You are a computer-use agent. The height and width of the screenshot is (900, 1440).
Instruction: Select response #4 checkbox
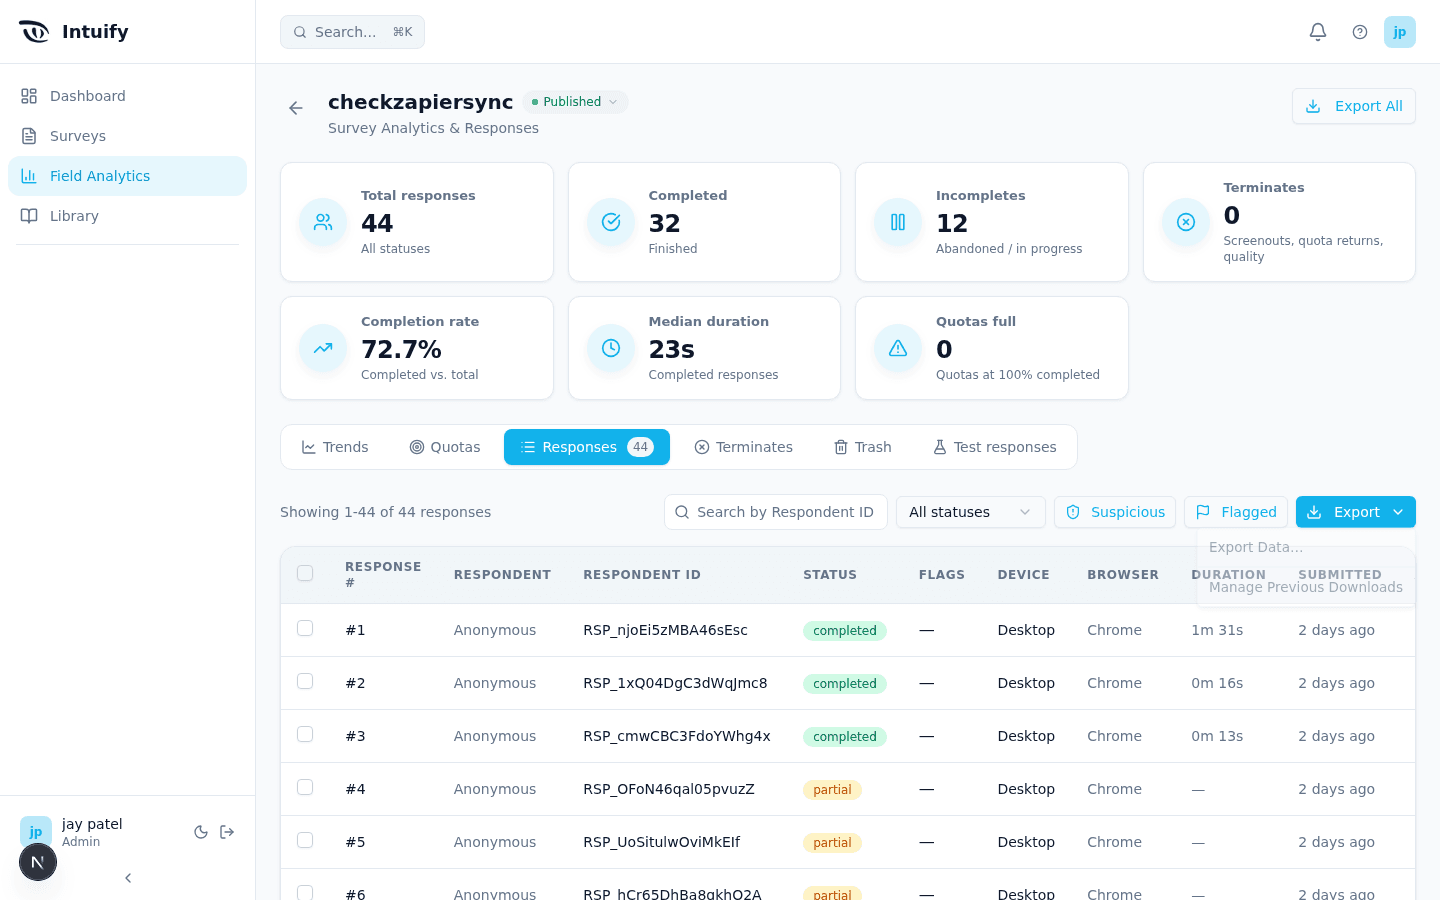[x=305, y=787]
